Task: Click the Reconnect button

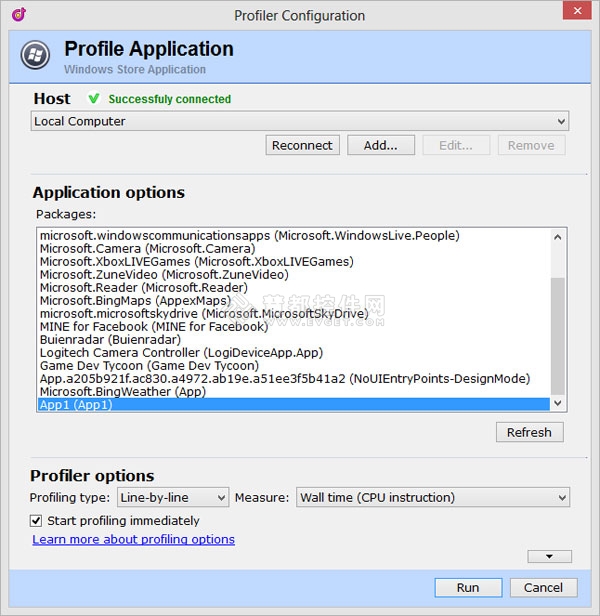Action: click(x=303, y=145)
